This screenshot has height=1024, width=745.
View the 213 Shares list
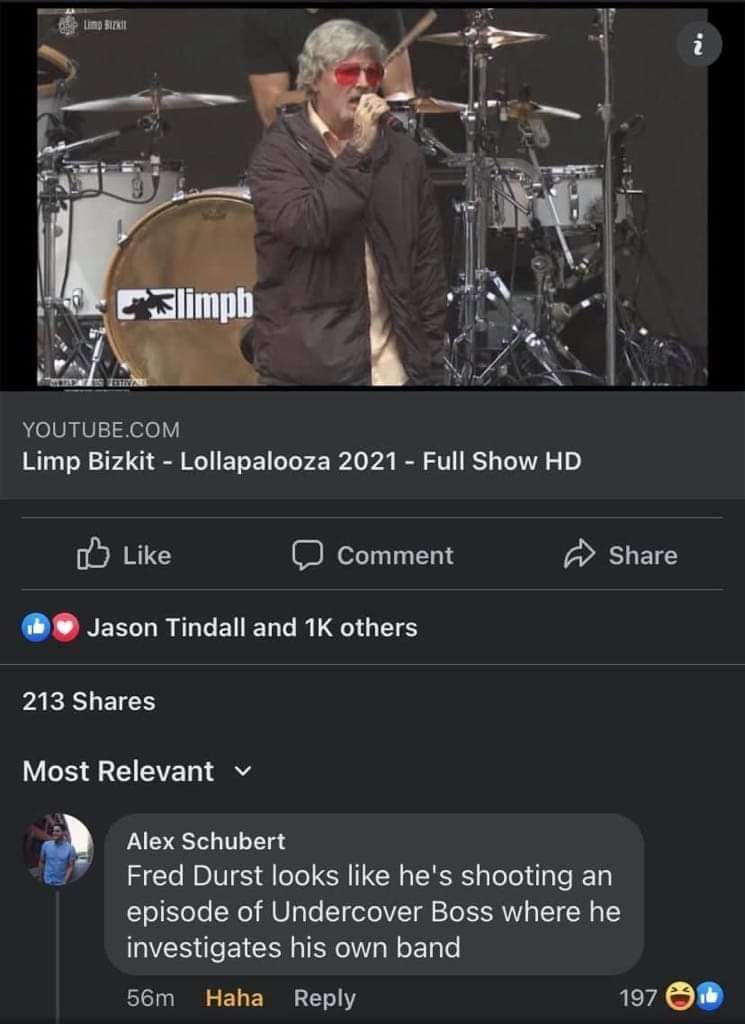[x=89, y=702]
